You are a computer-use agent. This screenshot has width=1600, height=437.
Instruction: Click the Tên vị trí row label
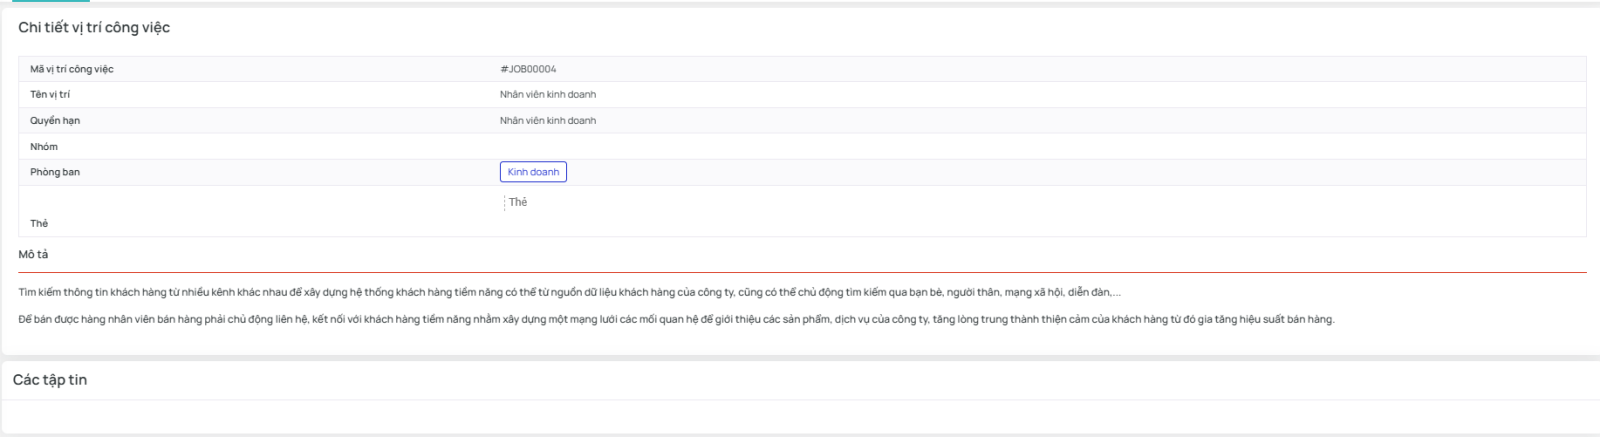pyautogui.click(x=50, y=95)
